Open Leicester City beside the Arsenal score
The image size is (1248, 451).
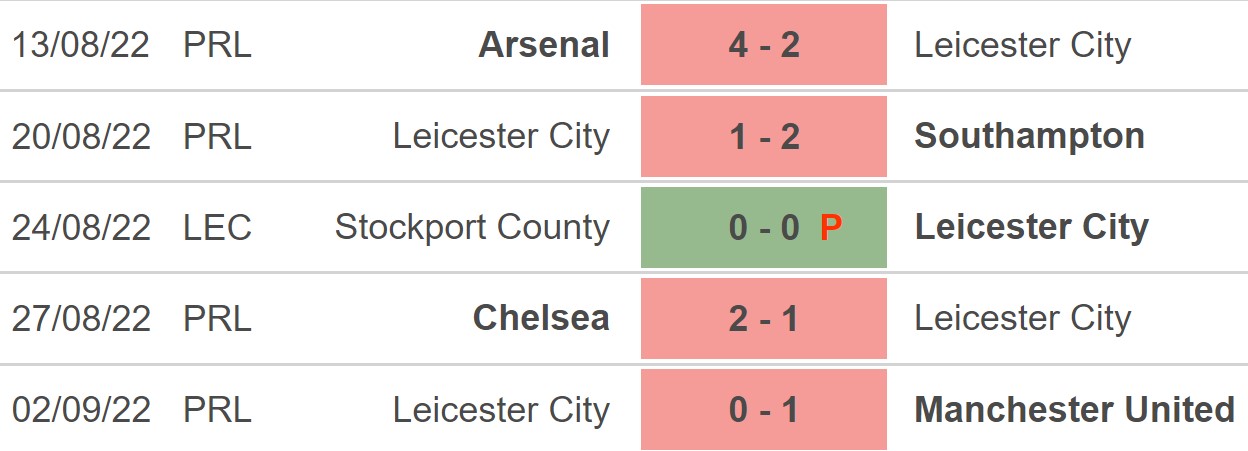(x=1022, y=45)
